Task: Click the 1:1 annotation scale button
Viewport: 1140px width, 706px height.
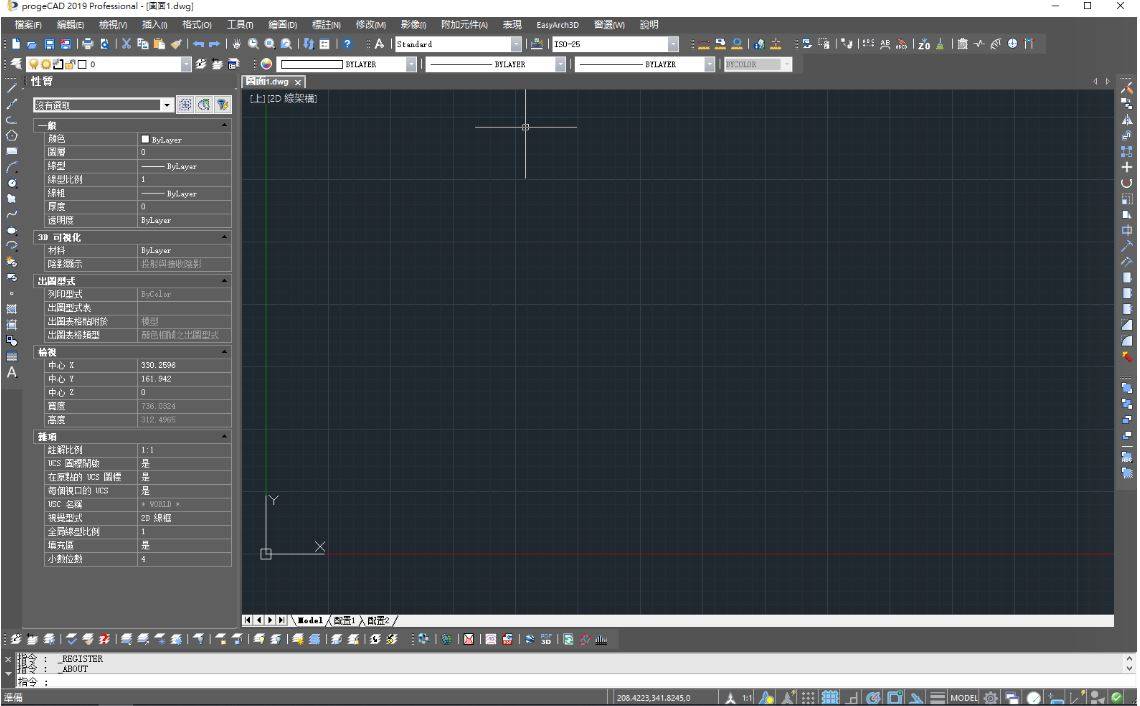Action: click(747, 697)
